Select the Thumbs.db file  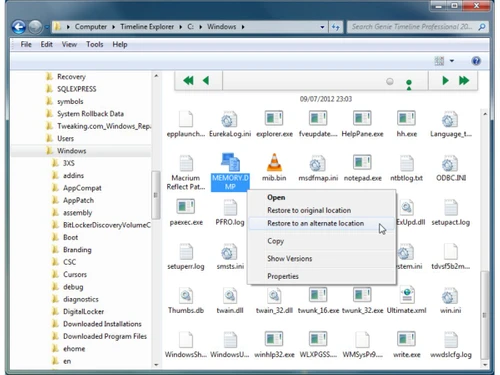(186, 300)
